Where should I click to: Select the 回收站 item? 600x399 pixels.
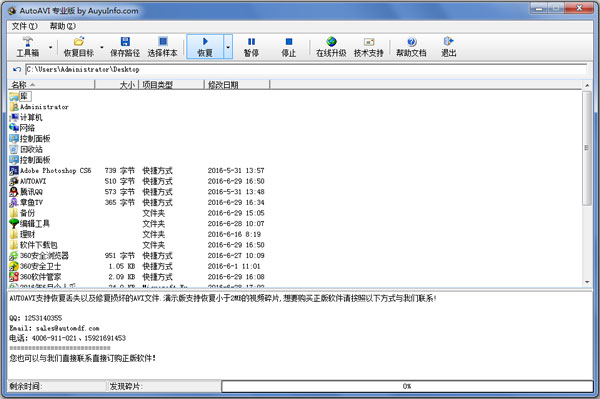(x=26, y=149)
